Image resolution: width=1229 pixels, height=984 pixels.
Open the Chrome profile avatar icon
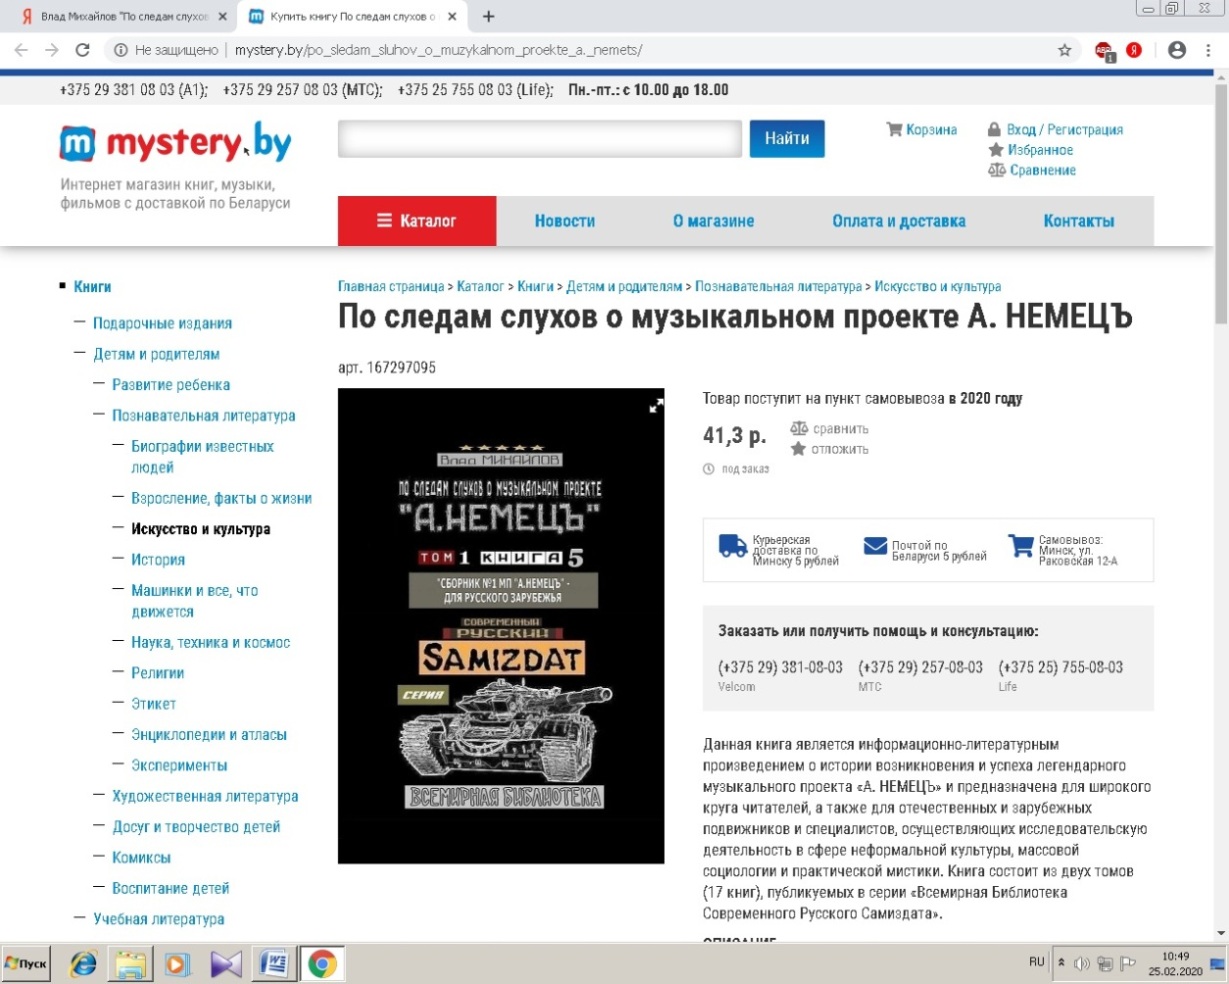(1177, 50)
